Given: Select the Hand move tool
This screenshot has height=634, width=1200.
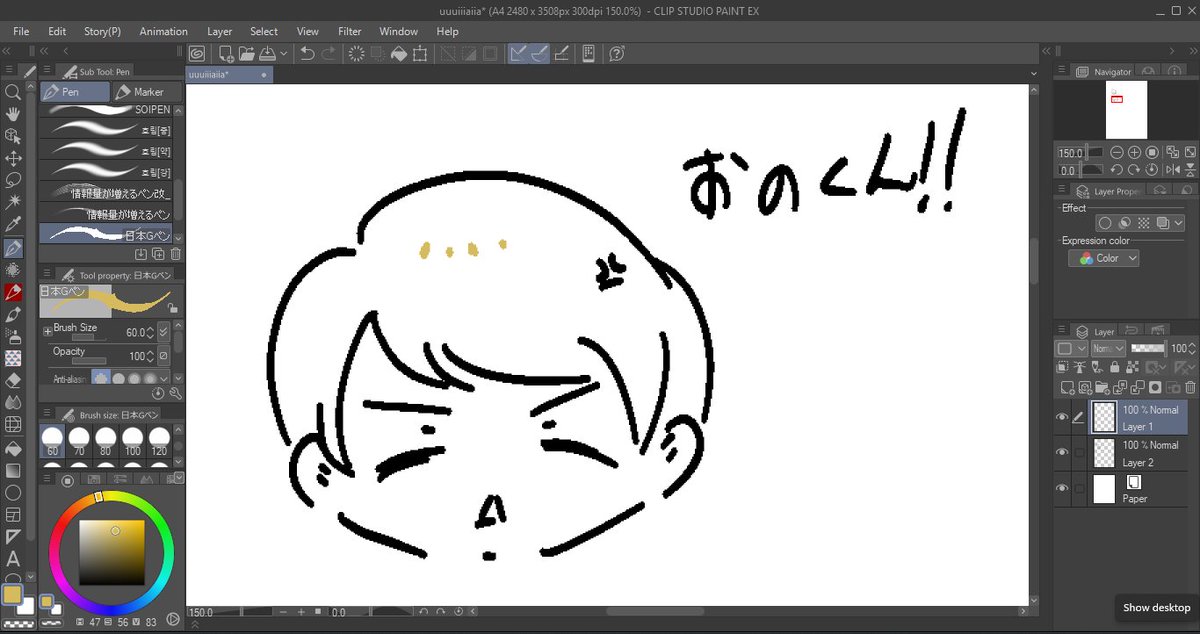Looking at the screenshot, I should point(13,115).
